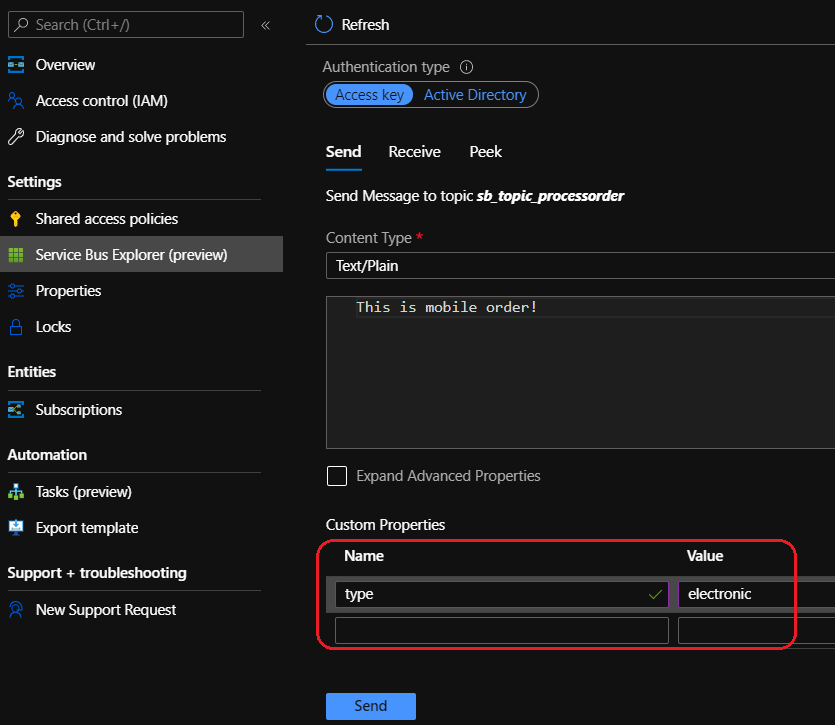Select Access key authentication type

(x=369, y=95)
